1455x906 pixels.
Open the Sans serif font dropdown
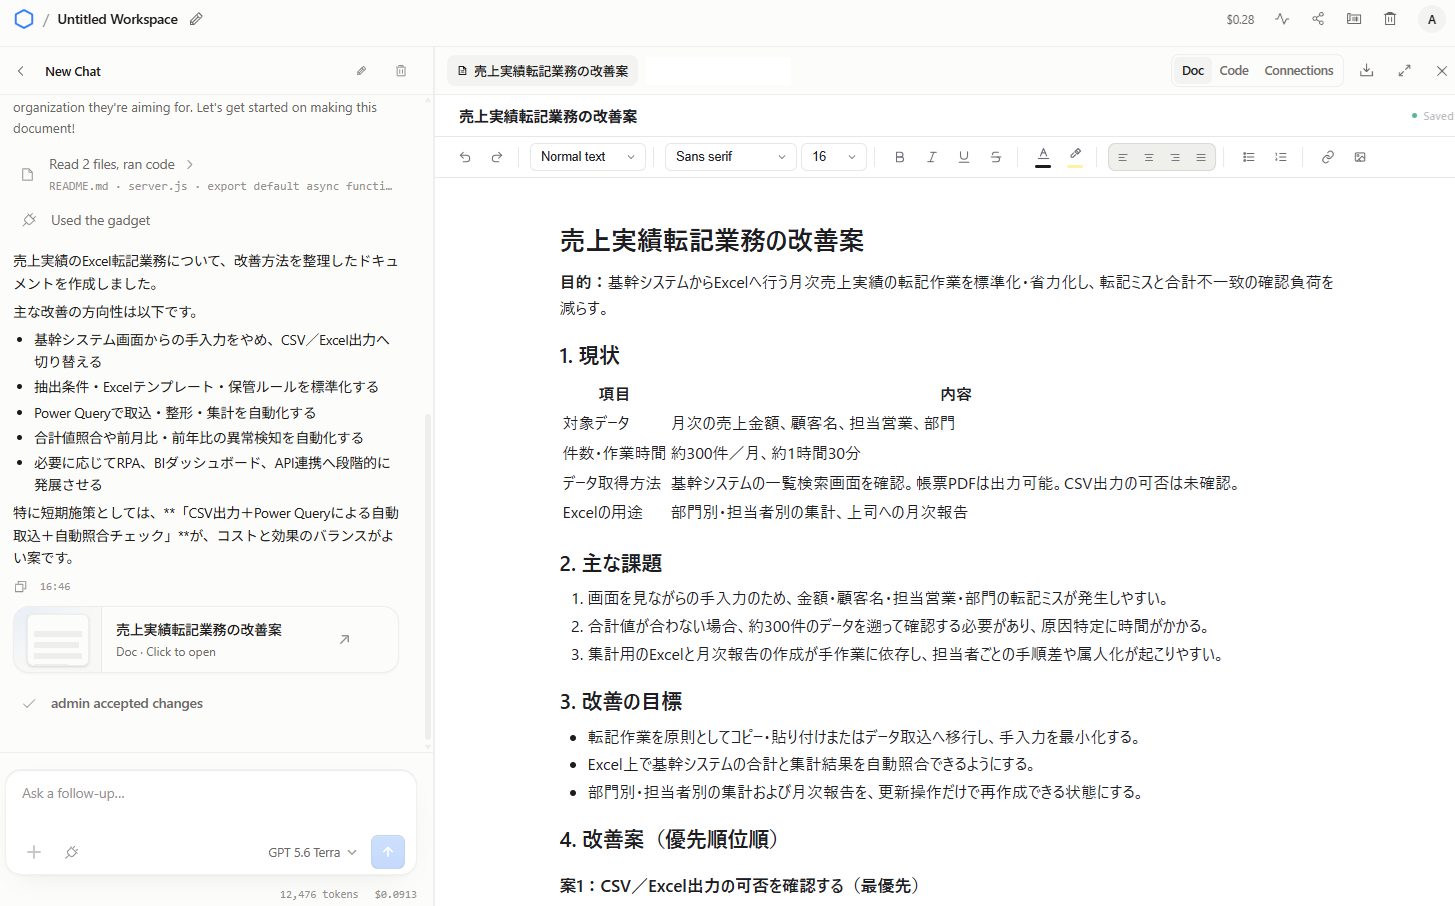coord(731,157)
